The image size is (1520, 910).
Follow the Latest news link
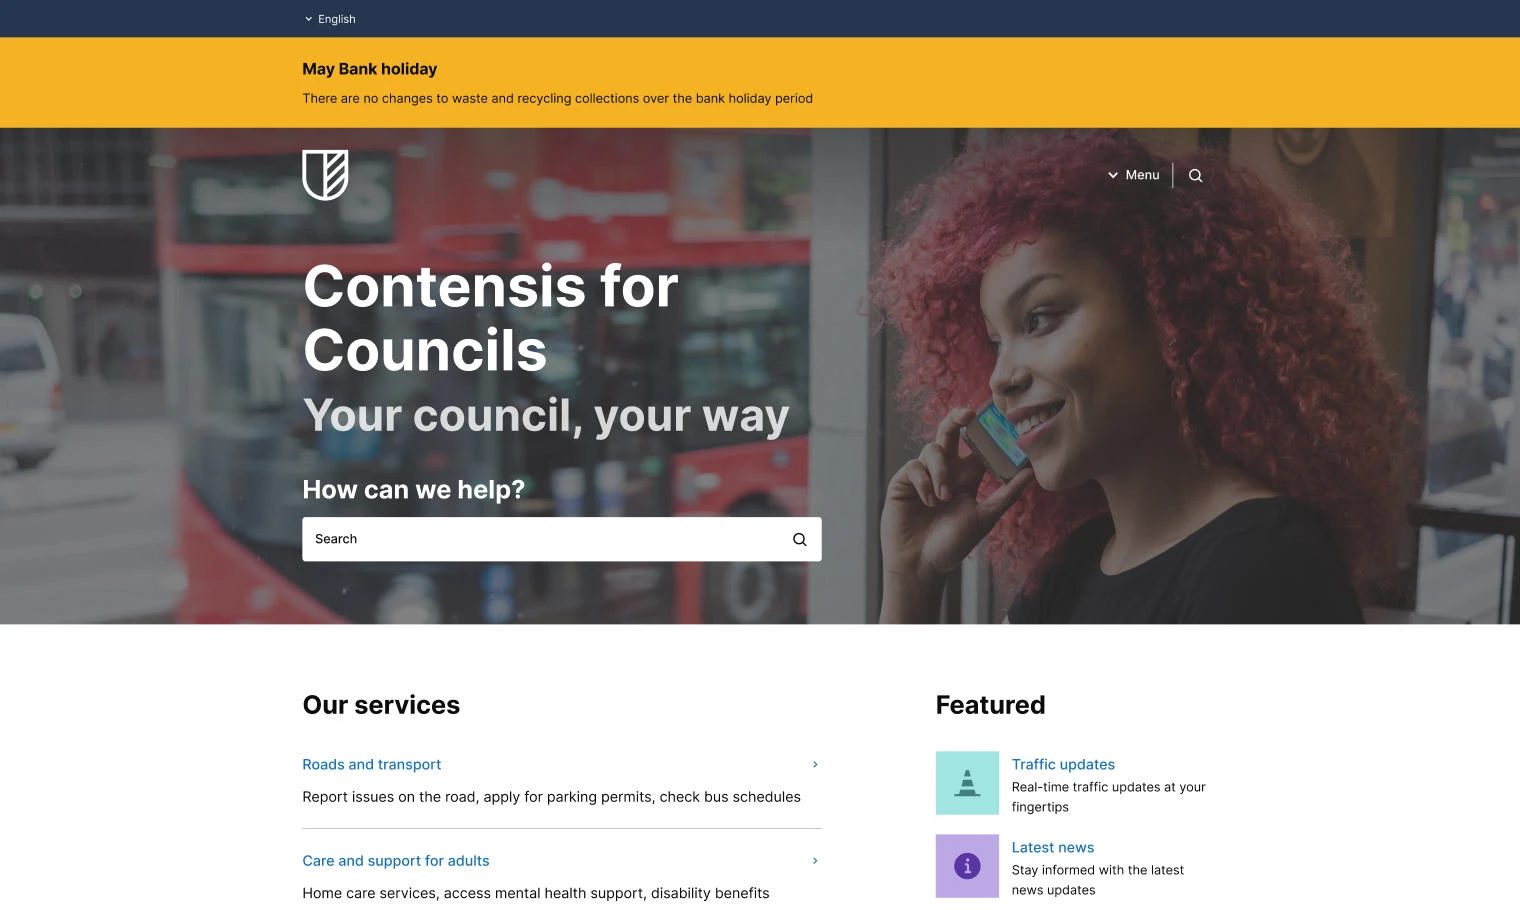click(x=1053, y=847)
